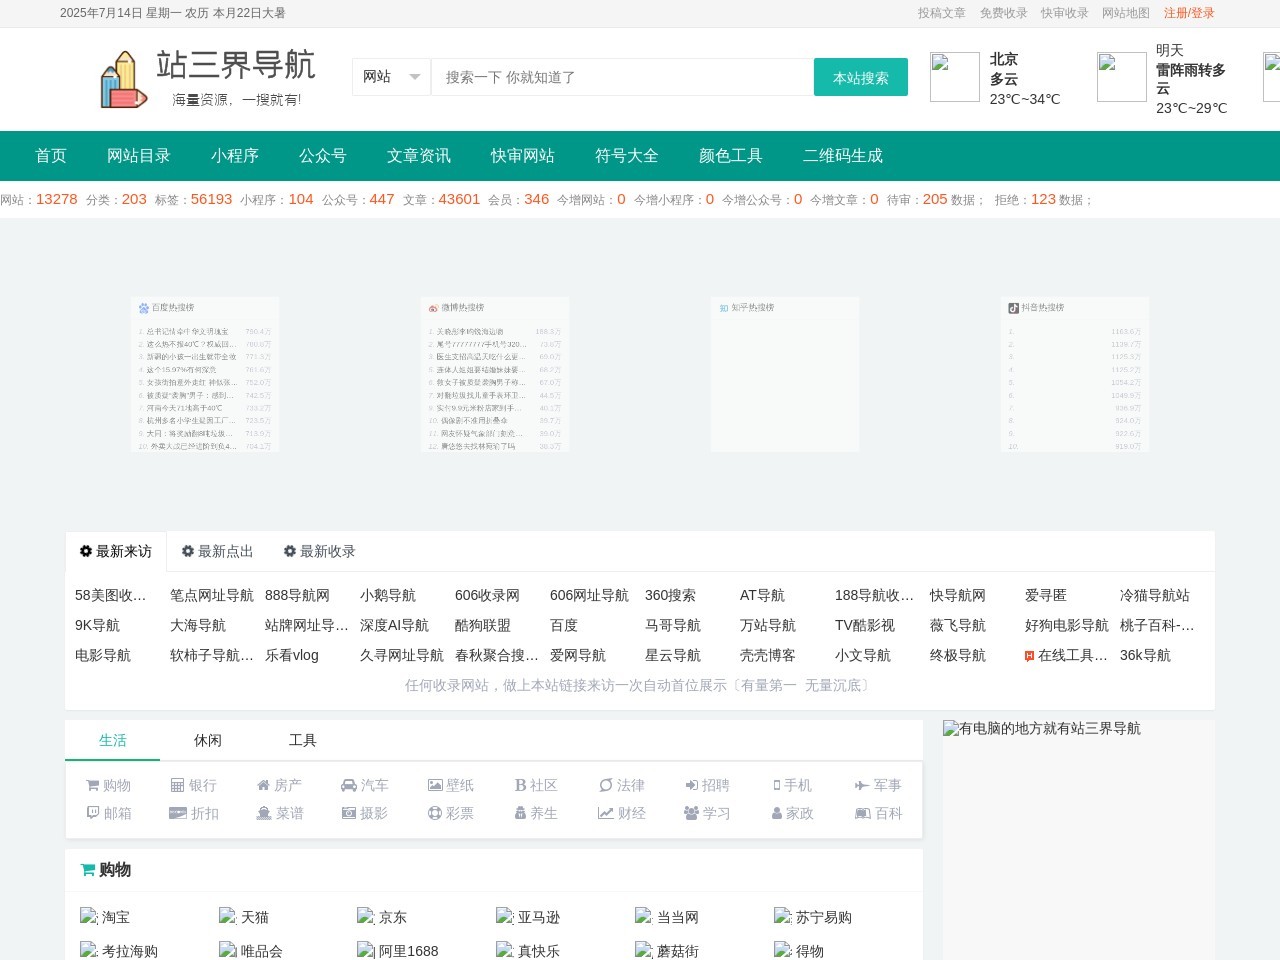1280x960 pixels.
Task: Open 颜色工具 in the navigation bar
Action: point(730,155)
